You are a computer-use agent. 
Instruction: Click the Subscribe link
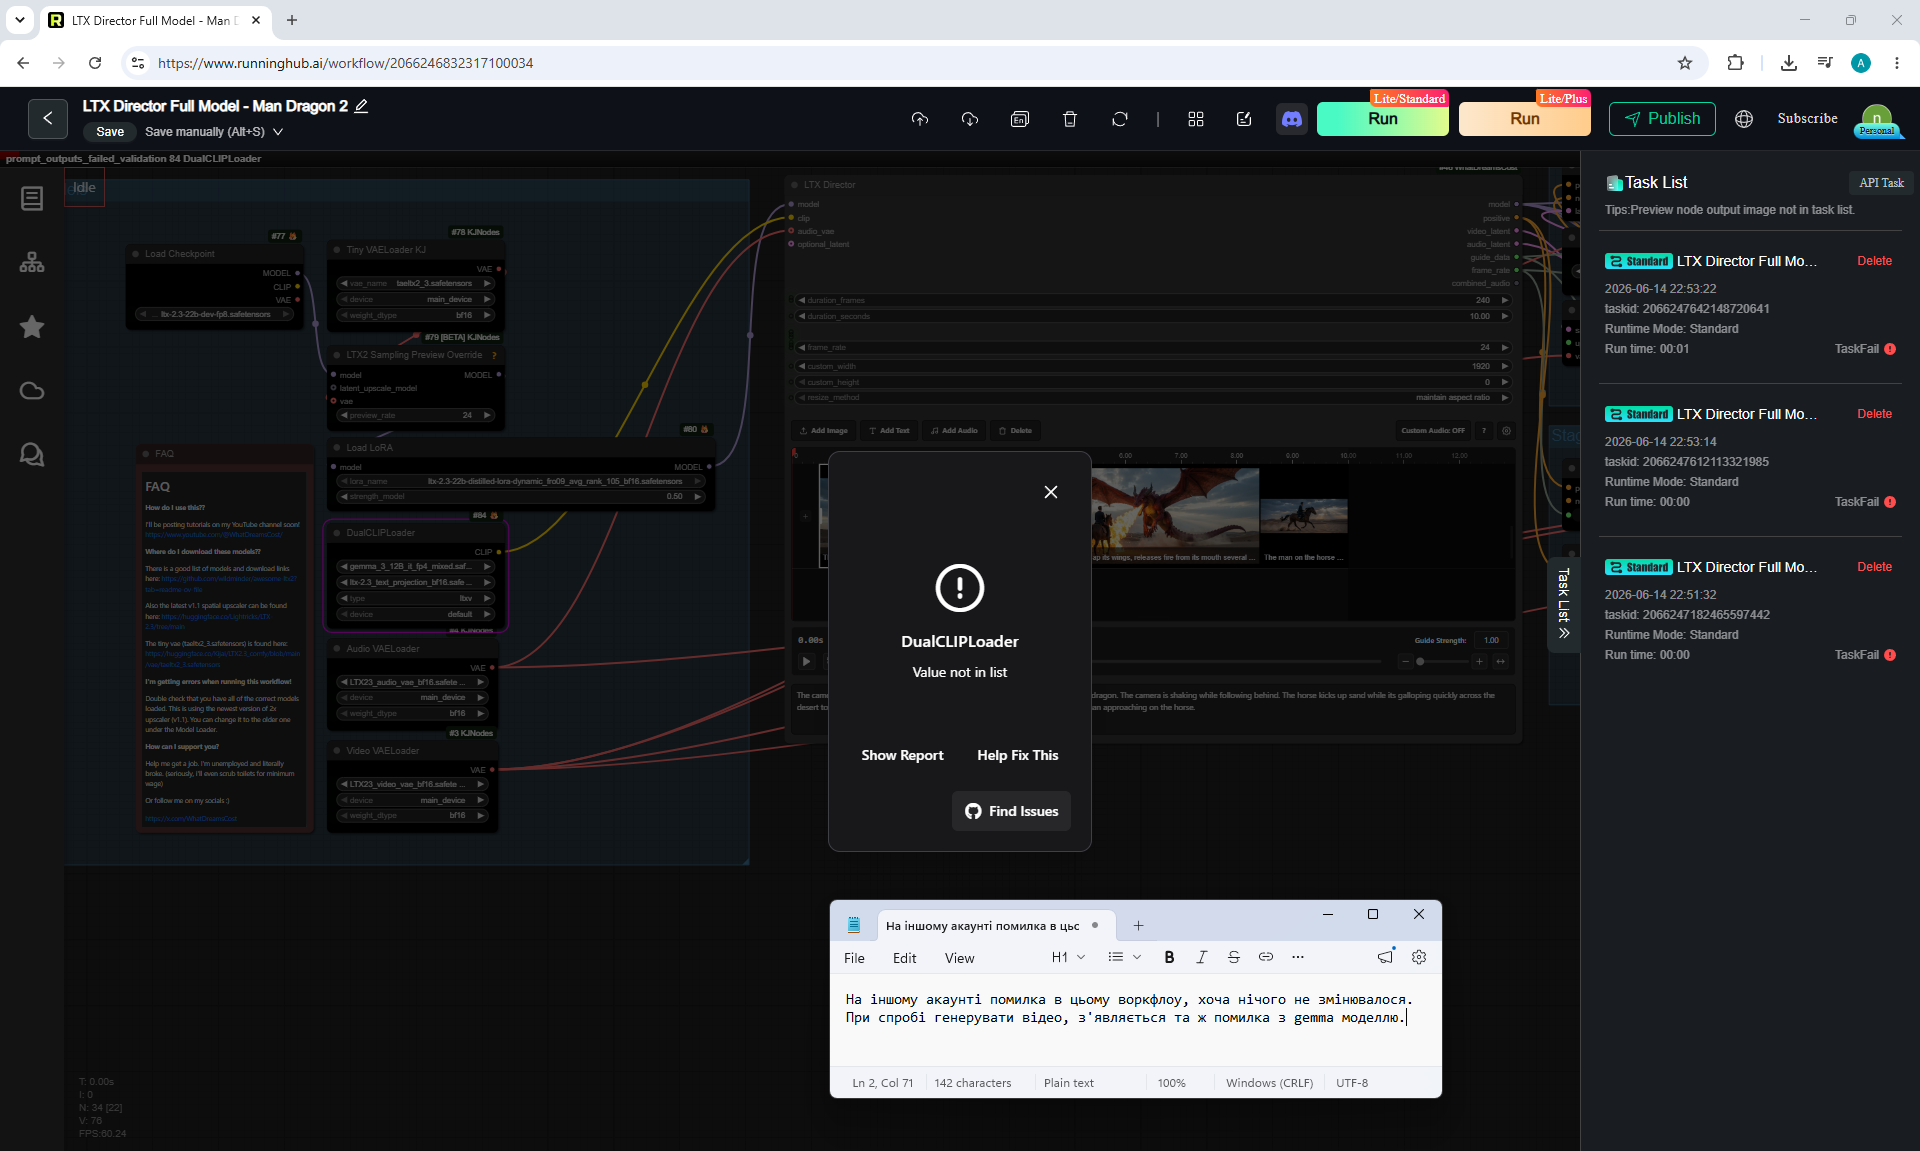click(1807, 118)
